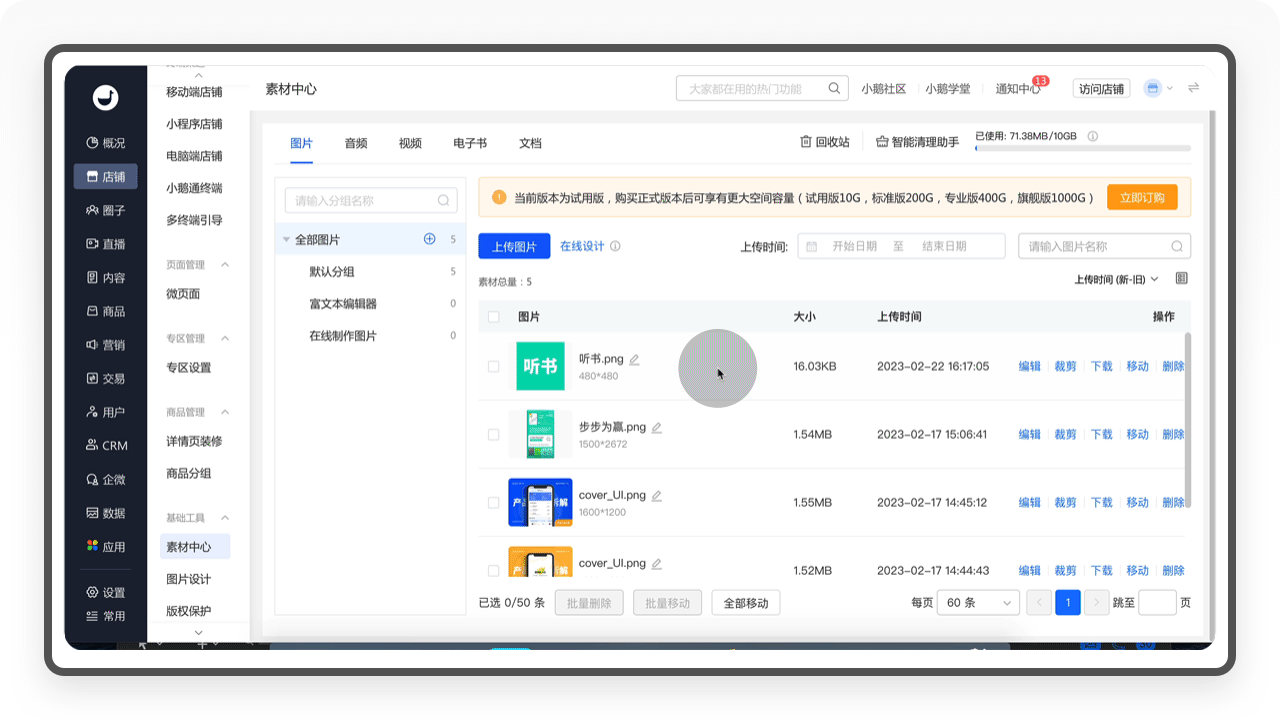Click 裁剪 for the 步步为赢.png row

click(1065, 434)
